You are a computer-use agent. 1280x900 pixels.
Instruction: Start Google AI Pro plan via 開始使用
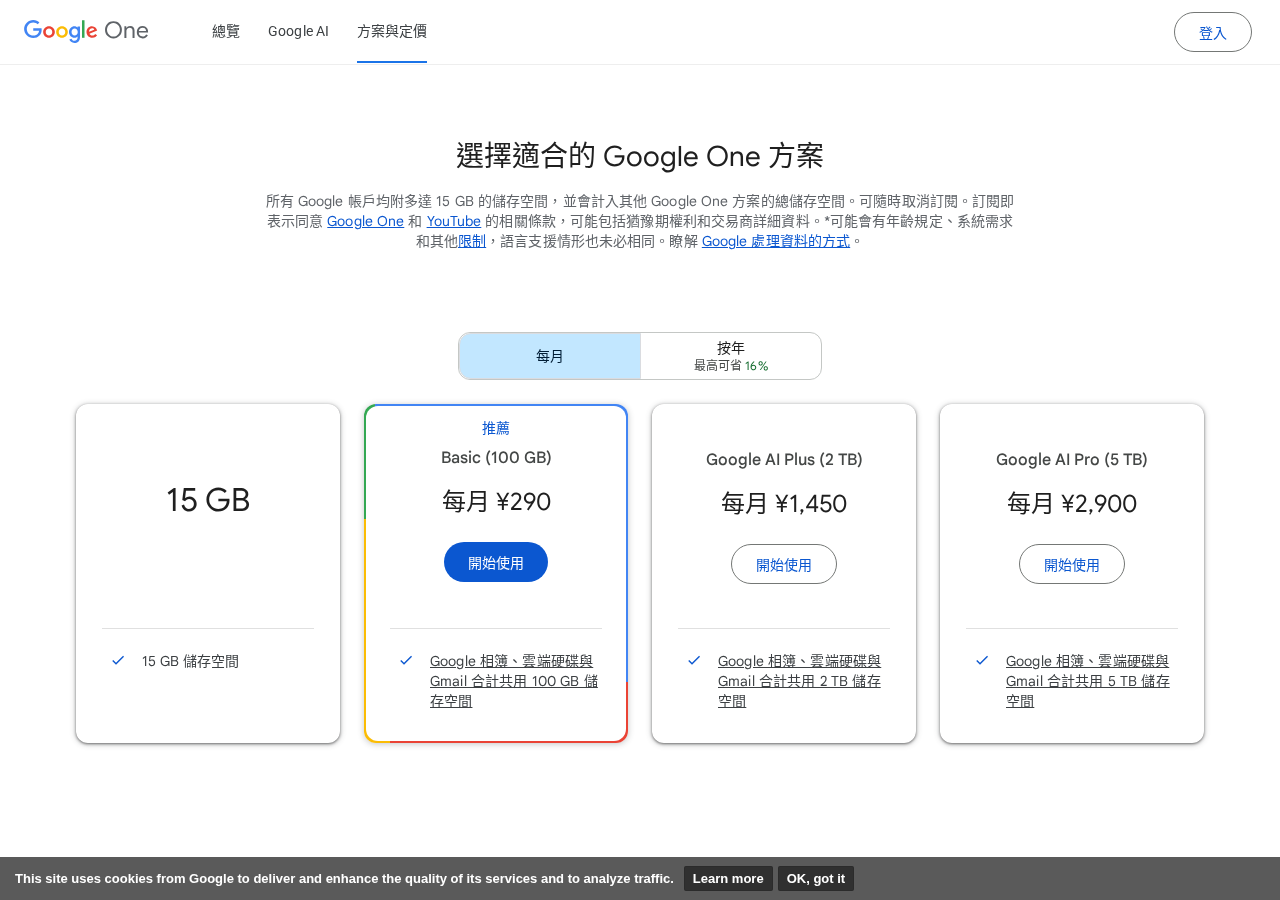pyautogui.click(x=1072, y=564)
